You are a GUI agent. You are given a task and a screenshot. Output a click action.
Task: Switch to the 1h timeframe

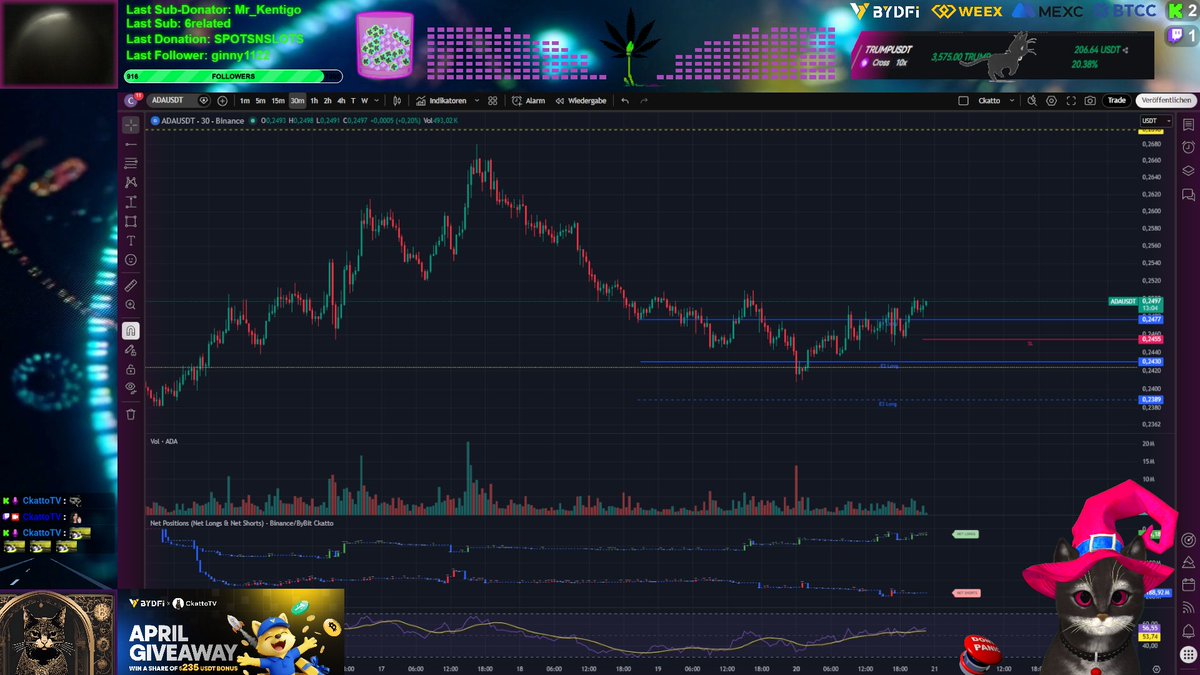pos(314,100)
